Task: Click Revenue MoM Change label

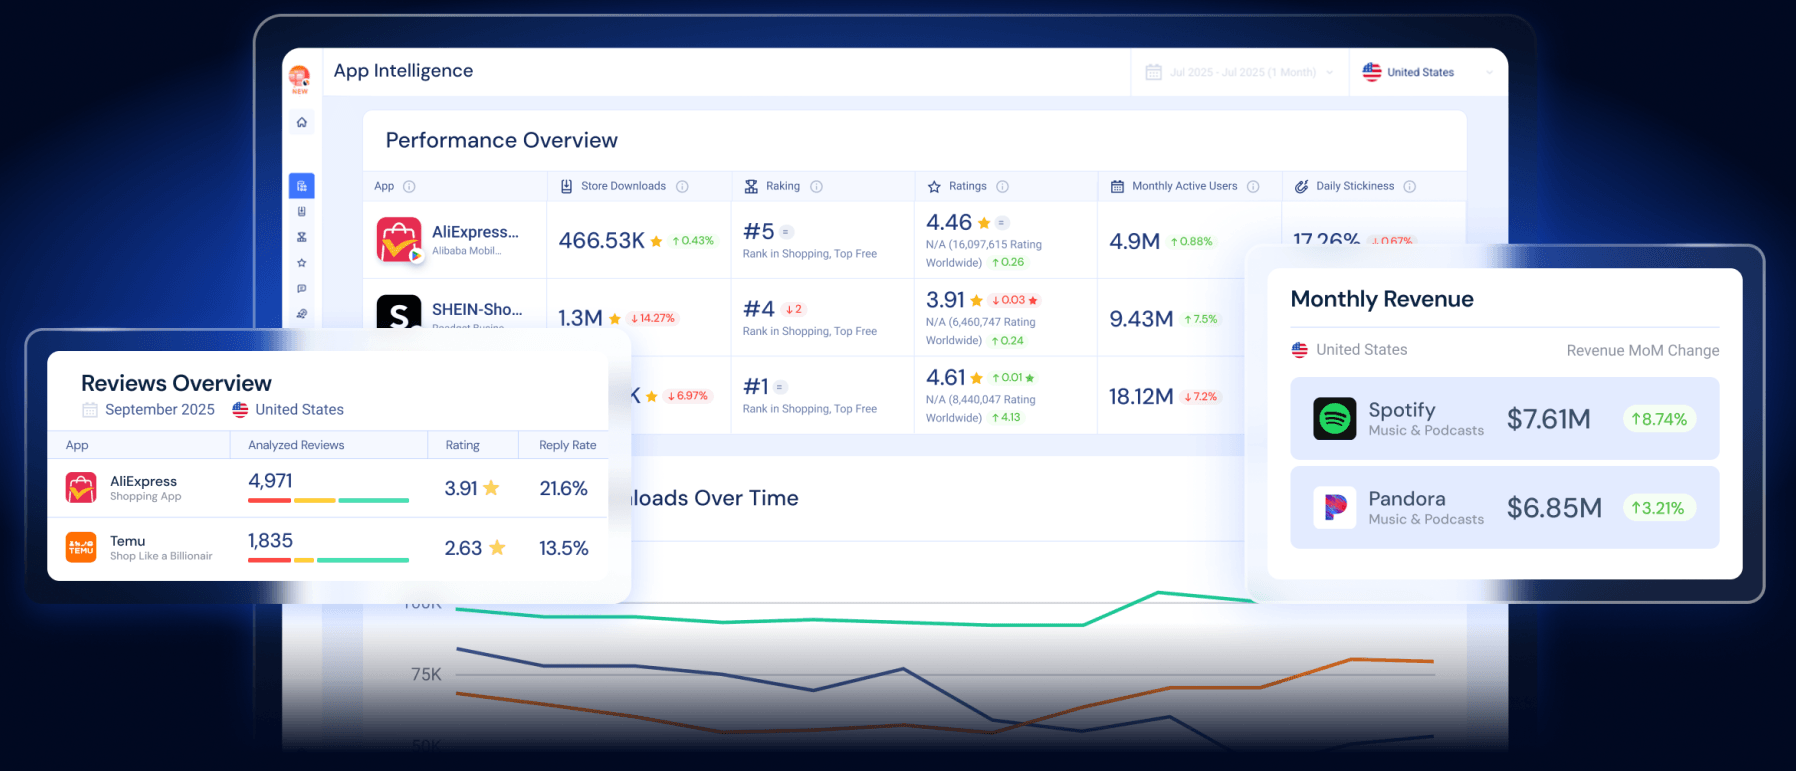Action: 1643,350
